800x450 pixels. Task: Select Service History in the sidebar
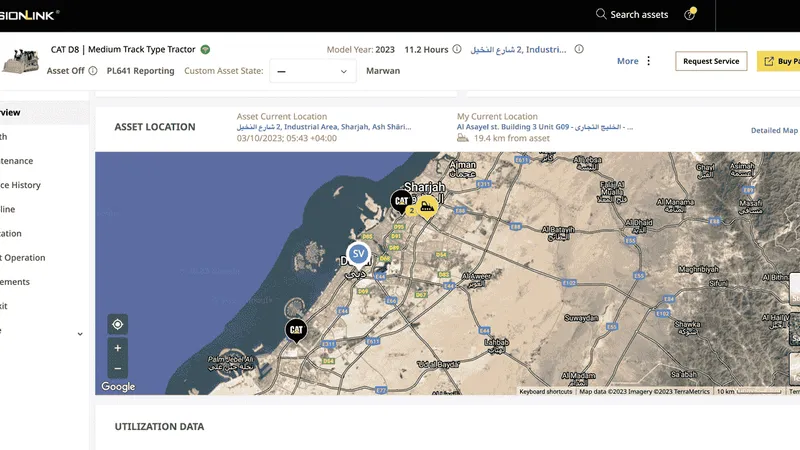click(x=20, y=185)
